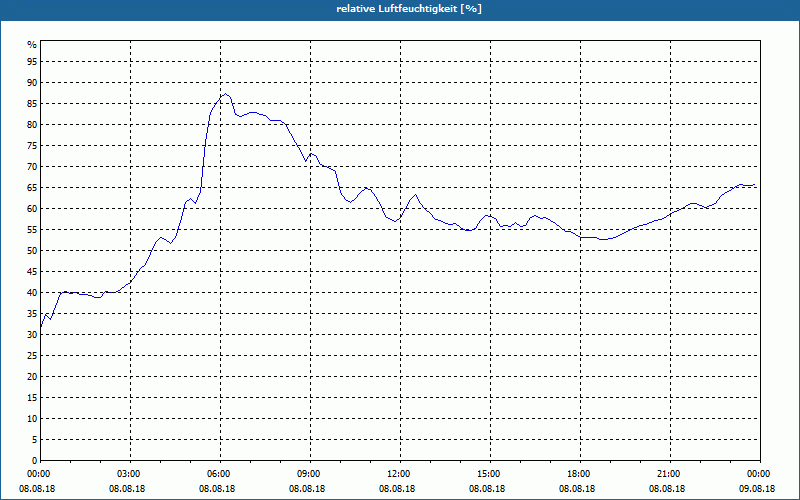
Task: Click the "85" y-axis value
Action: point(32,104)
